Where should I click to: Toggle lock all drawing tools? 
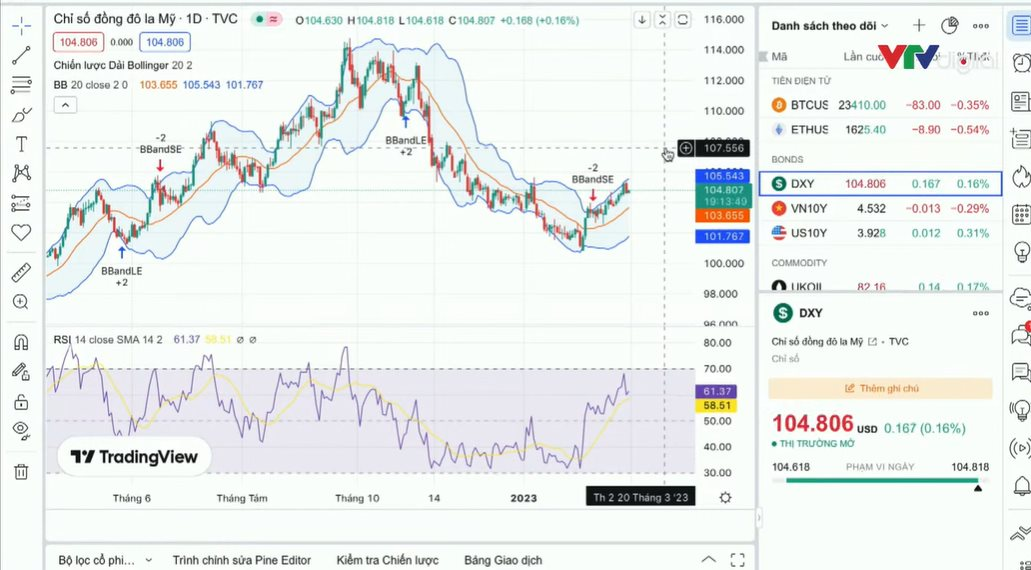coord(21,402)
